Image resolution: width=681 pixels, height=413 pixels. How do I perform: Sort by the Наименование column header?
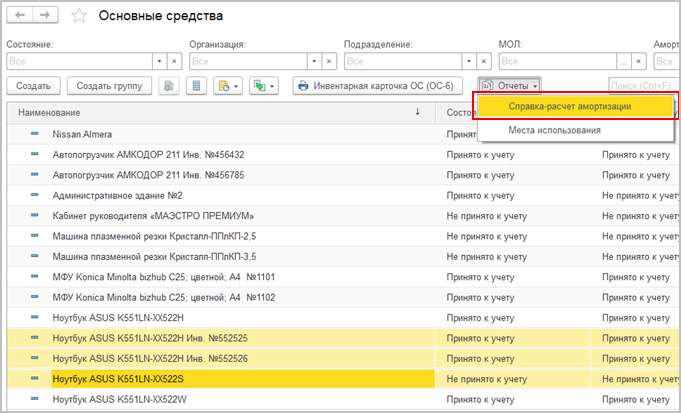tap(221, 112)
